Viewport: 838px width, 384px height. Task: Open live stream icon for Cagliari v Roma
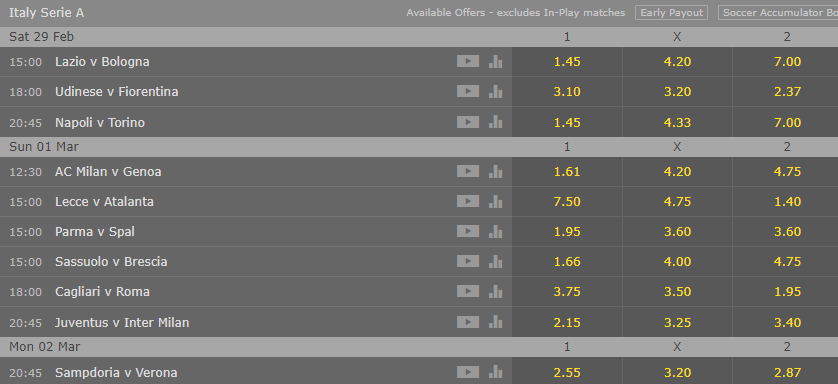468,291
